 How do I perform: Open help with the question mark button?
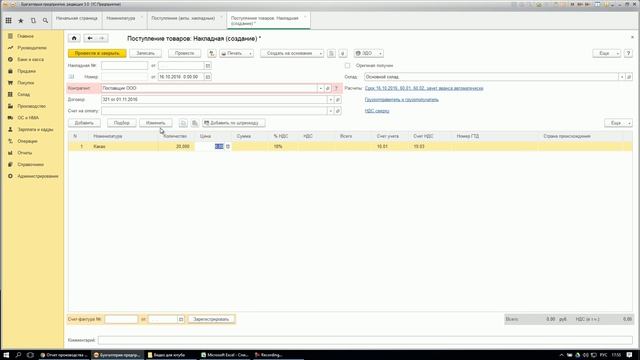[x=628, y=53]
